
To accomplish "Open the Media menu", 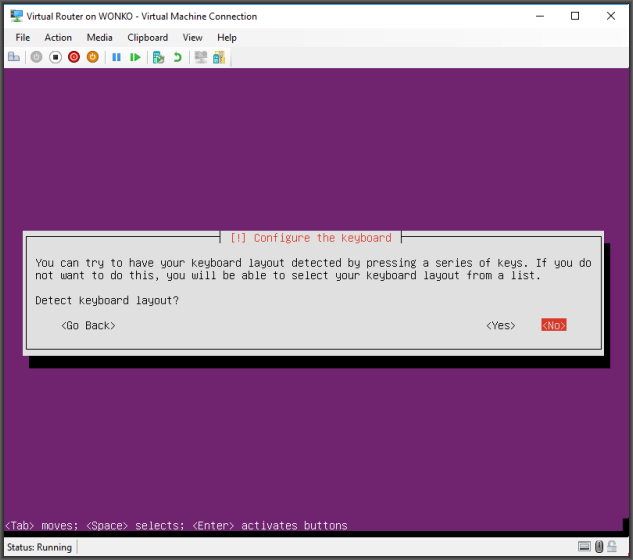I will 99,38.
